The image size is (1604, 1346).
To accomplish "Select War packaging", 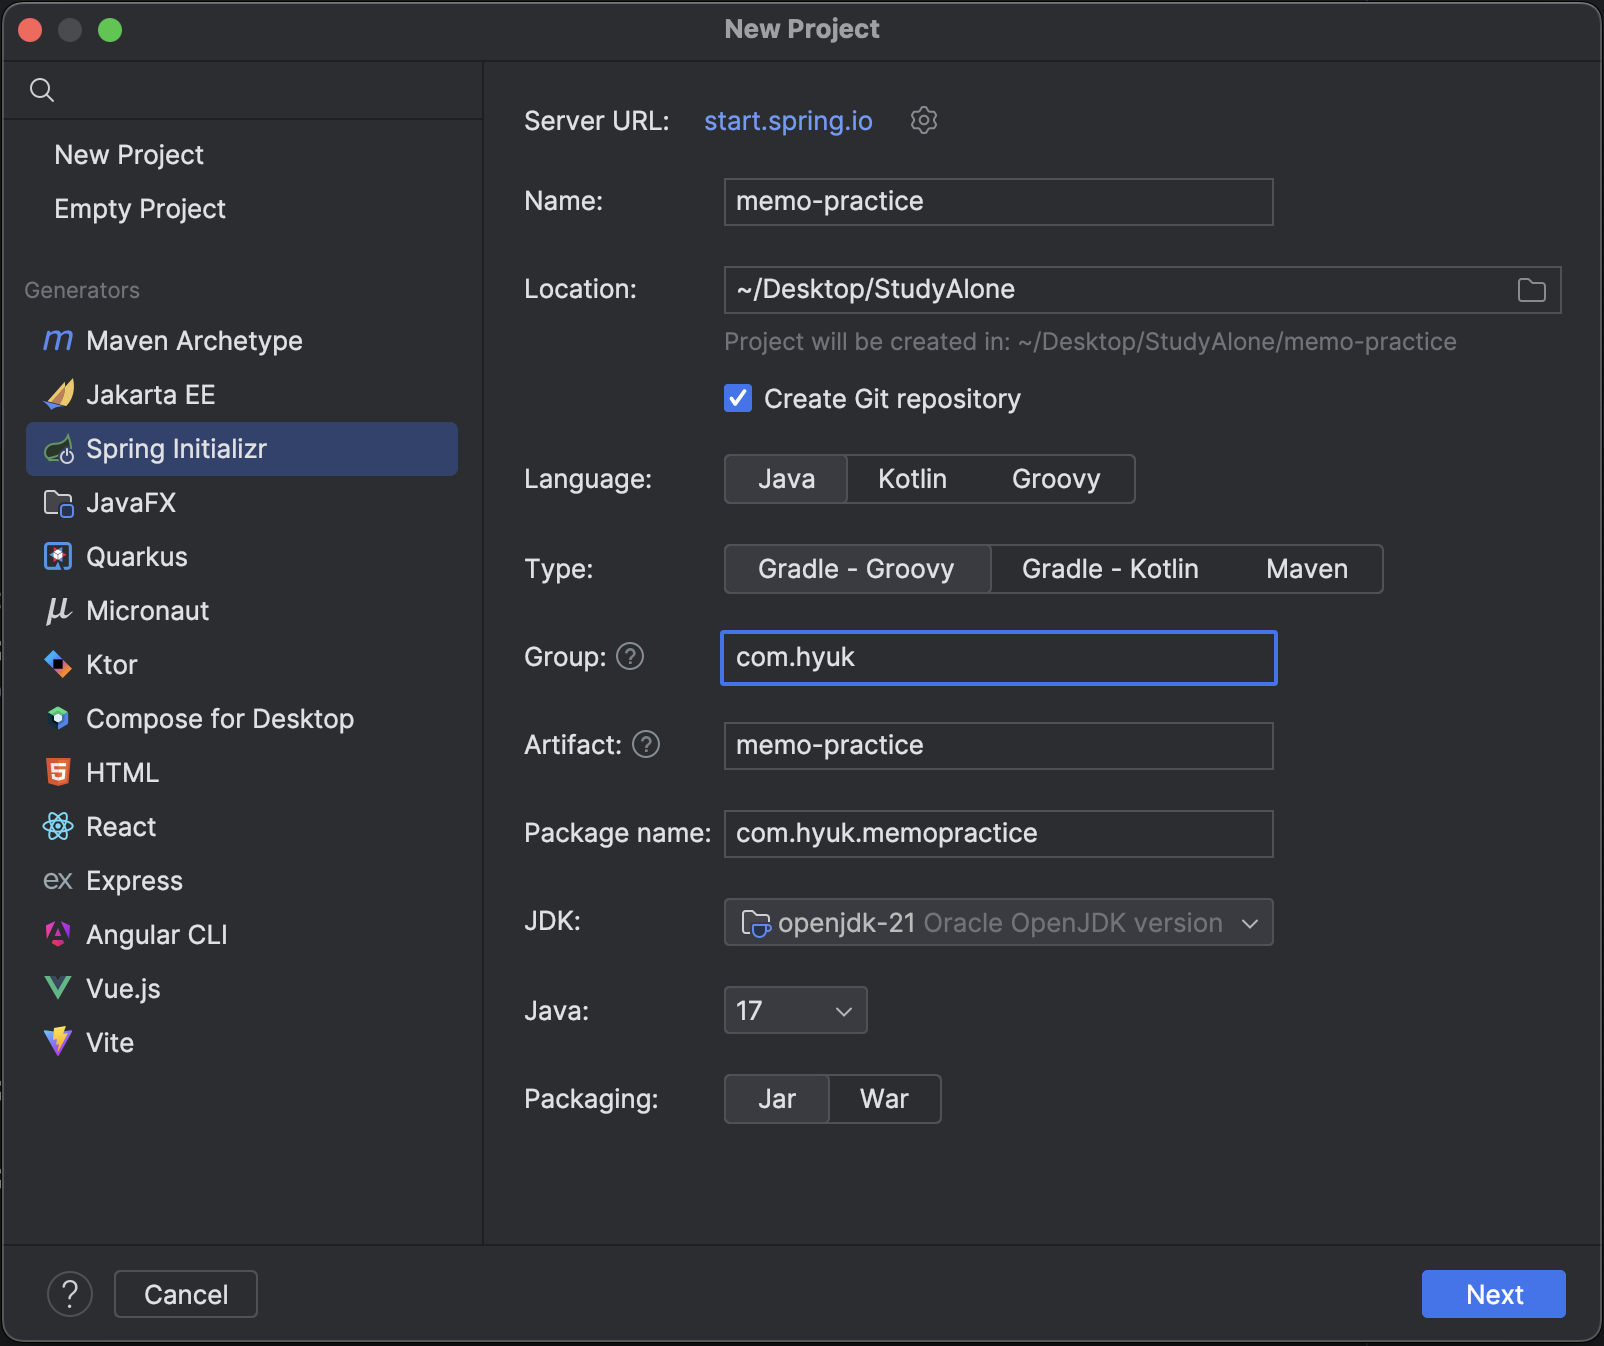I will coord(884,1099).
